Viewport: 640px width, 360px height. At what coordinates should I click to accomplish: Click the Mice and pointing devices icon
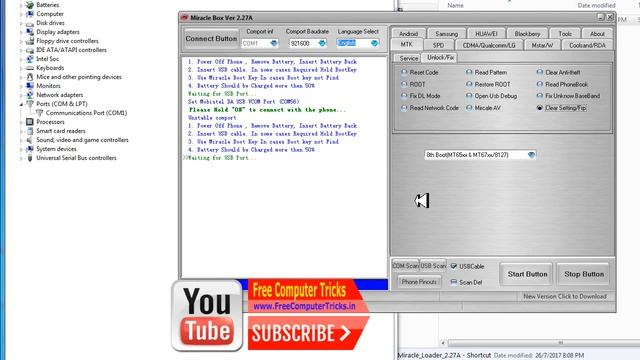click(30, 77)
